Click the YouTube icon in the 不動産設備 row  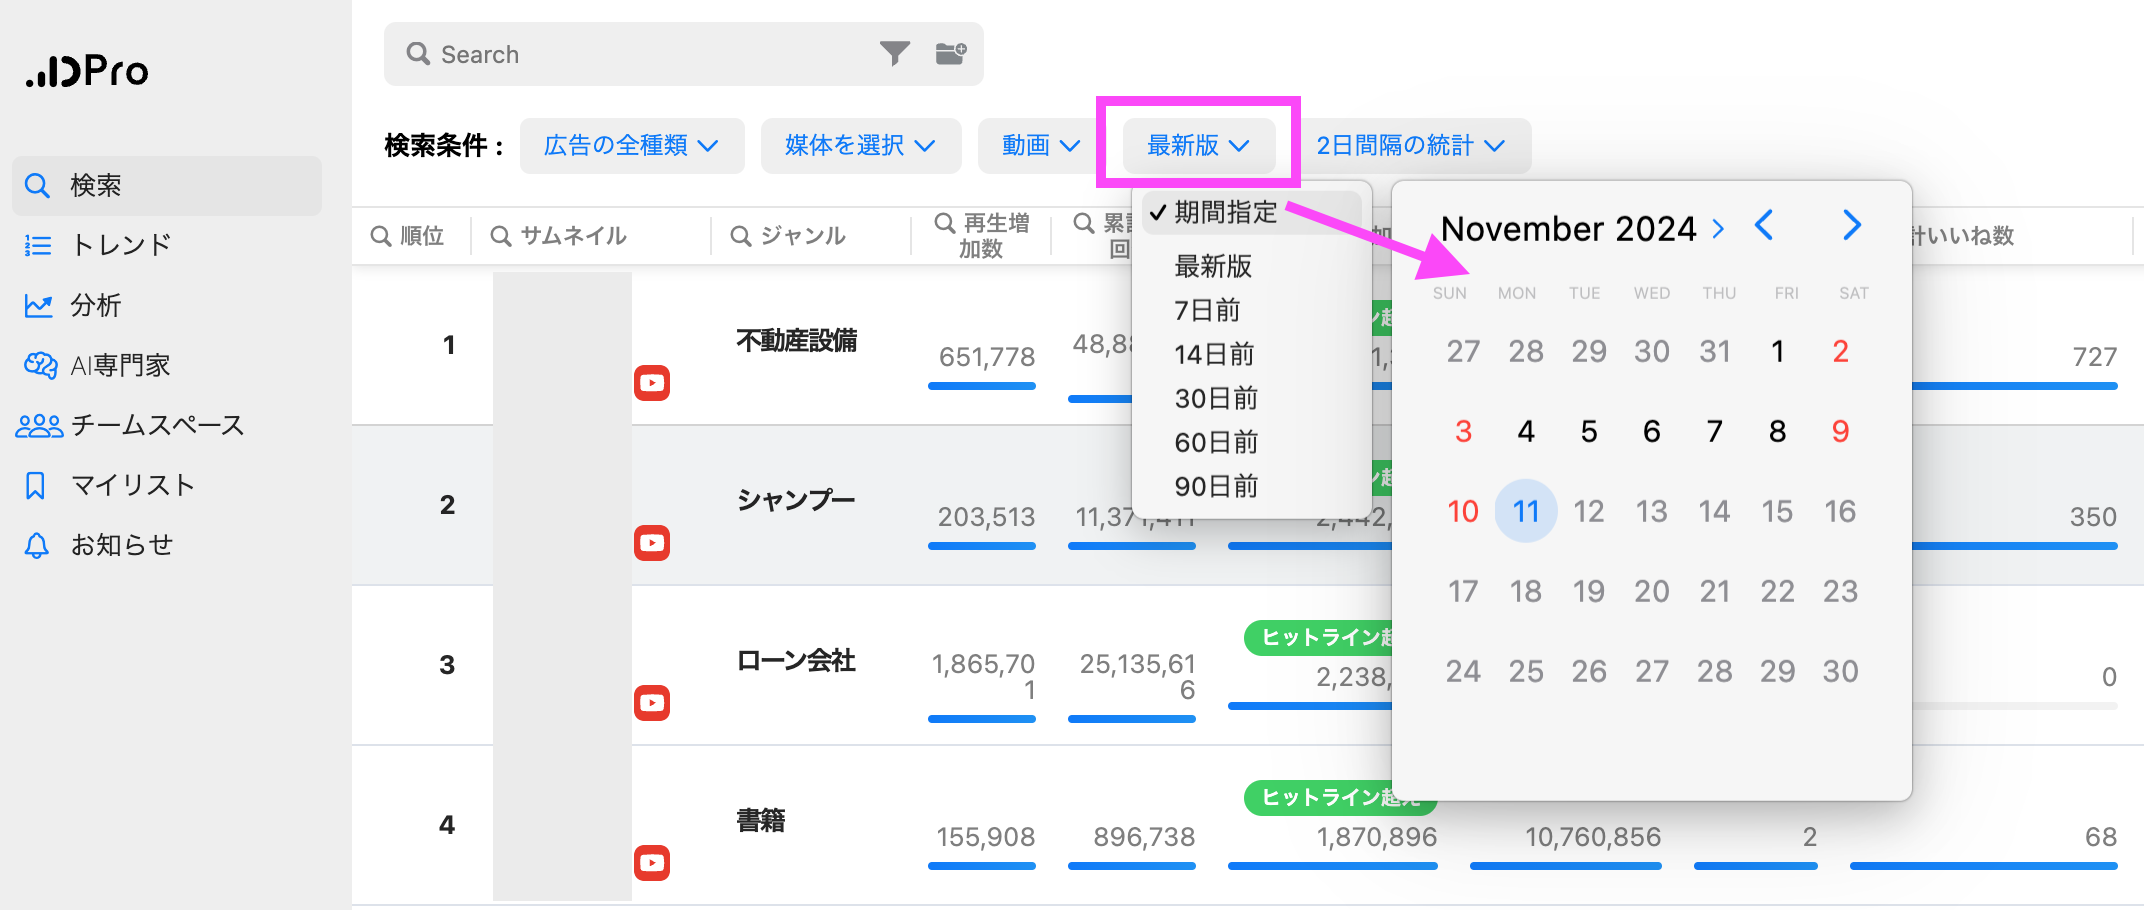tap(652, 383)
